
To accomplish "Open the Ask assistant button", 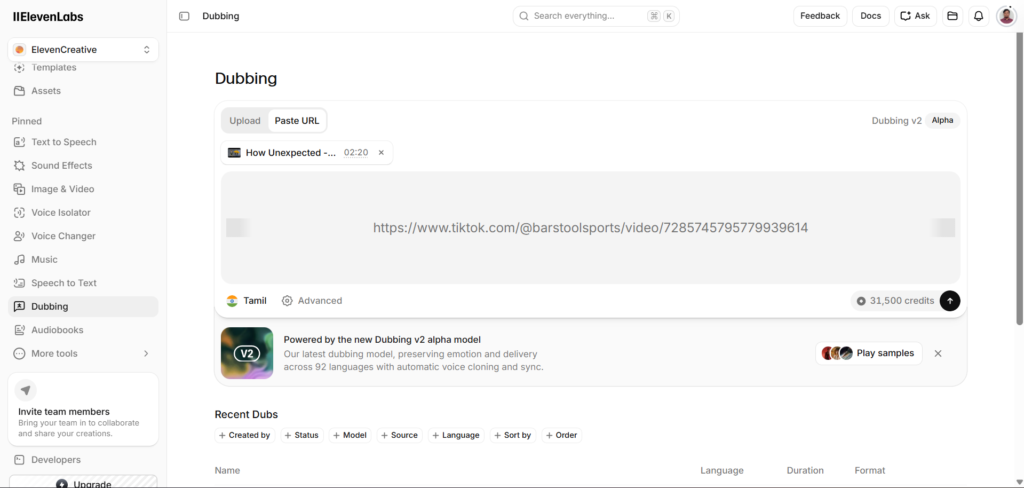I will pyautogui.click(x=915, y=16).
